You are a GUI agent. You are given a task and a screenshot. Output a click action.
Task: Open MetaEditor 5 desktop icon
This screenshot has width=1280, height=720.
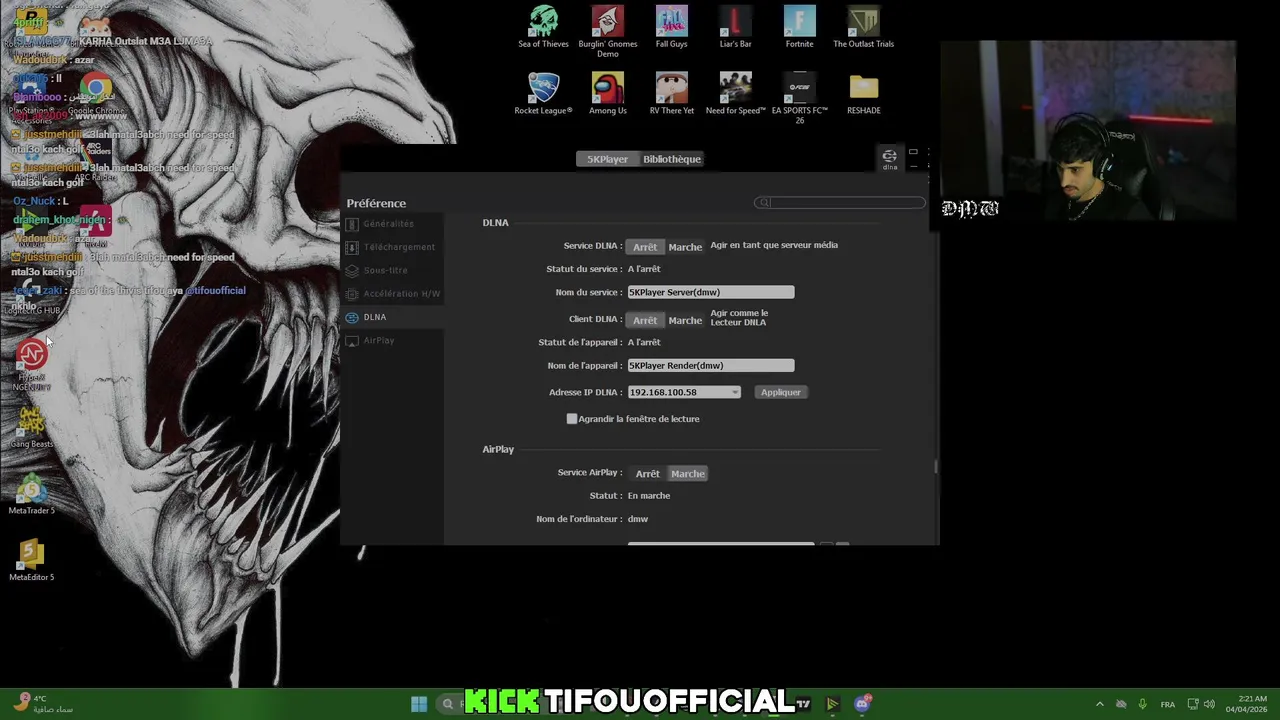pyautogui.click(x=32, y=560)
